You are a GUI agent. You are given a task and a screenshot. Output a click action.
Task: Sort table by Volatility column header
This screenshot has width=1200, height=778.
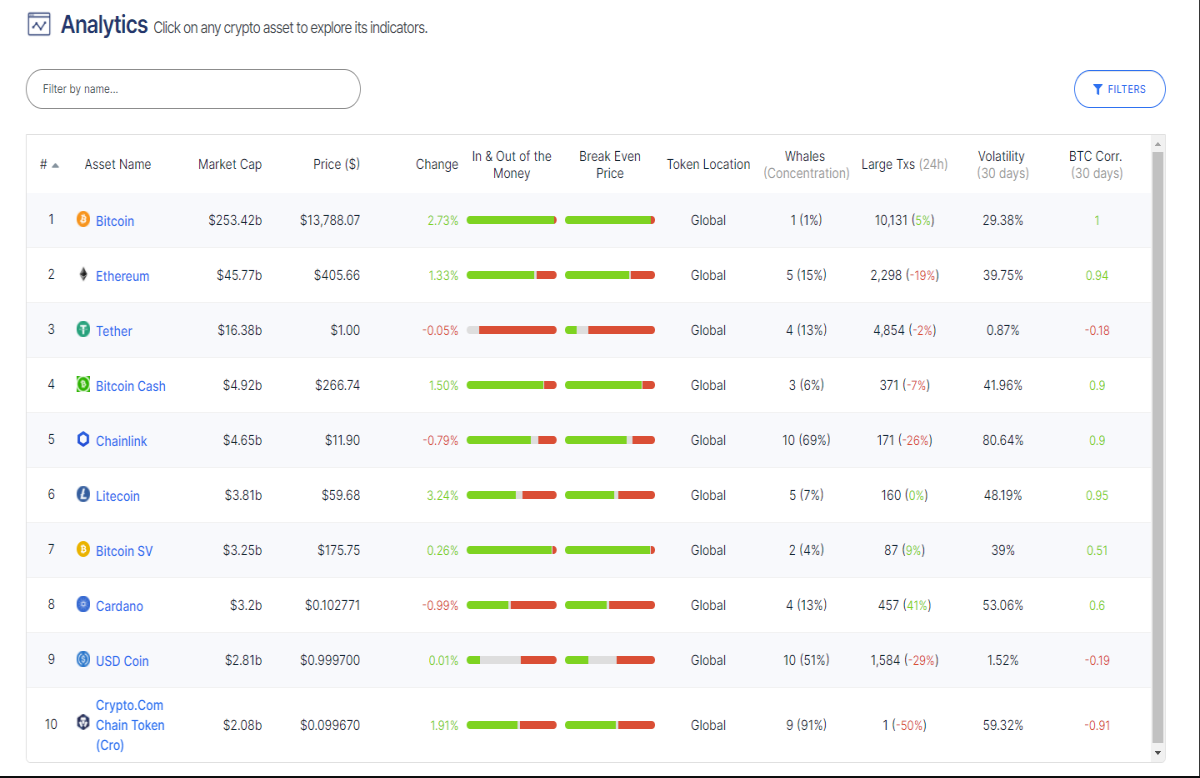point(1001,164)
